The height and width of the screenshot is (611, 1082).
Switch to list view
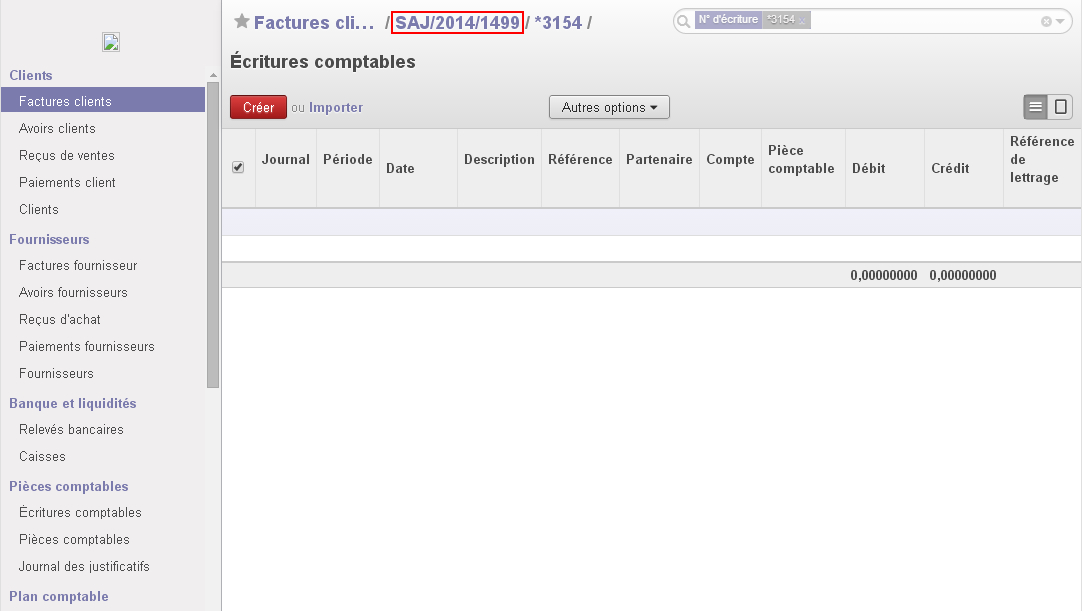pyautogui.click(x=1036, y=107)
